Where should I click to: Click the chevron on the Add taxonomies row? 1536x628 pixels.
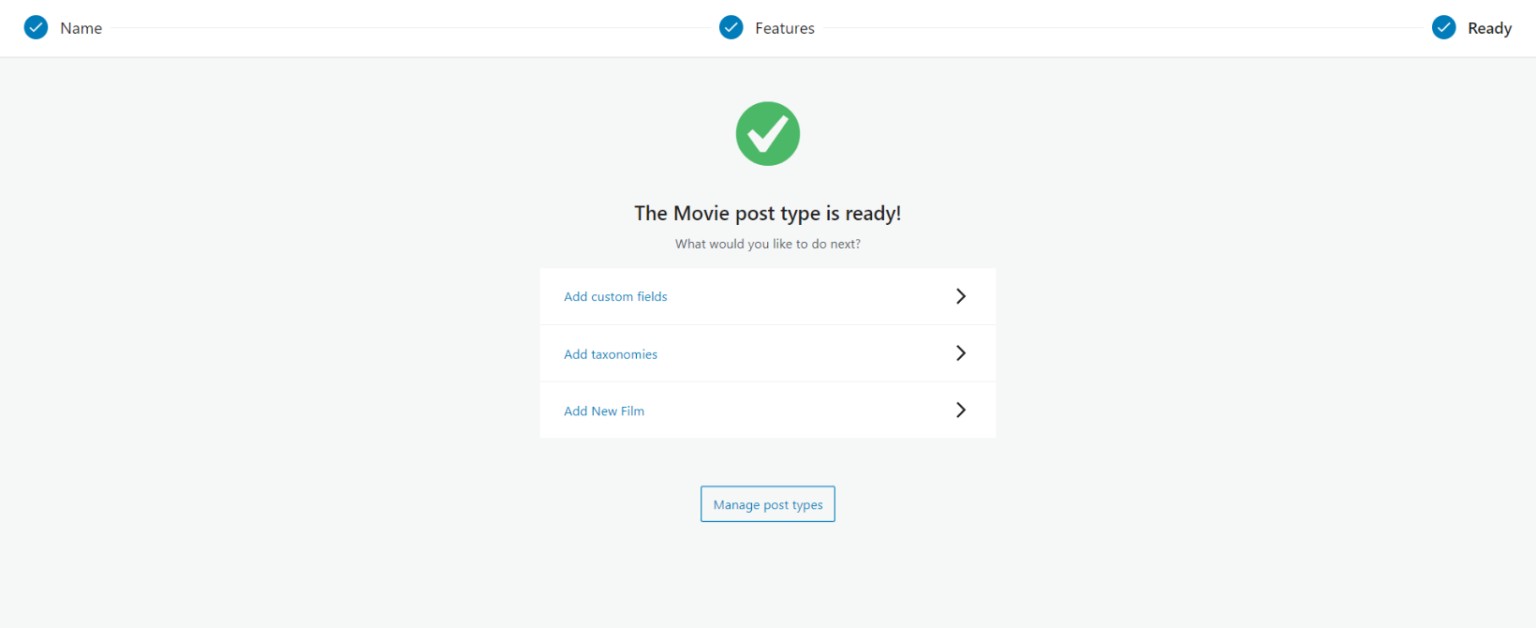tap(961, 353)
